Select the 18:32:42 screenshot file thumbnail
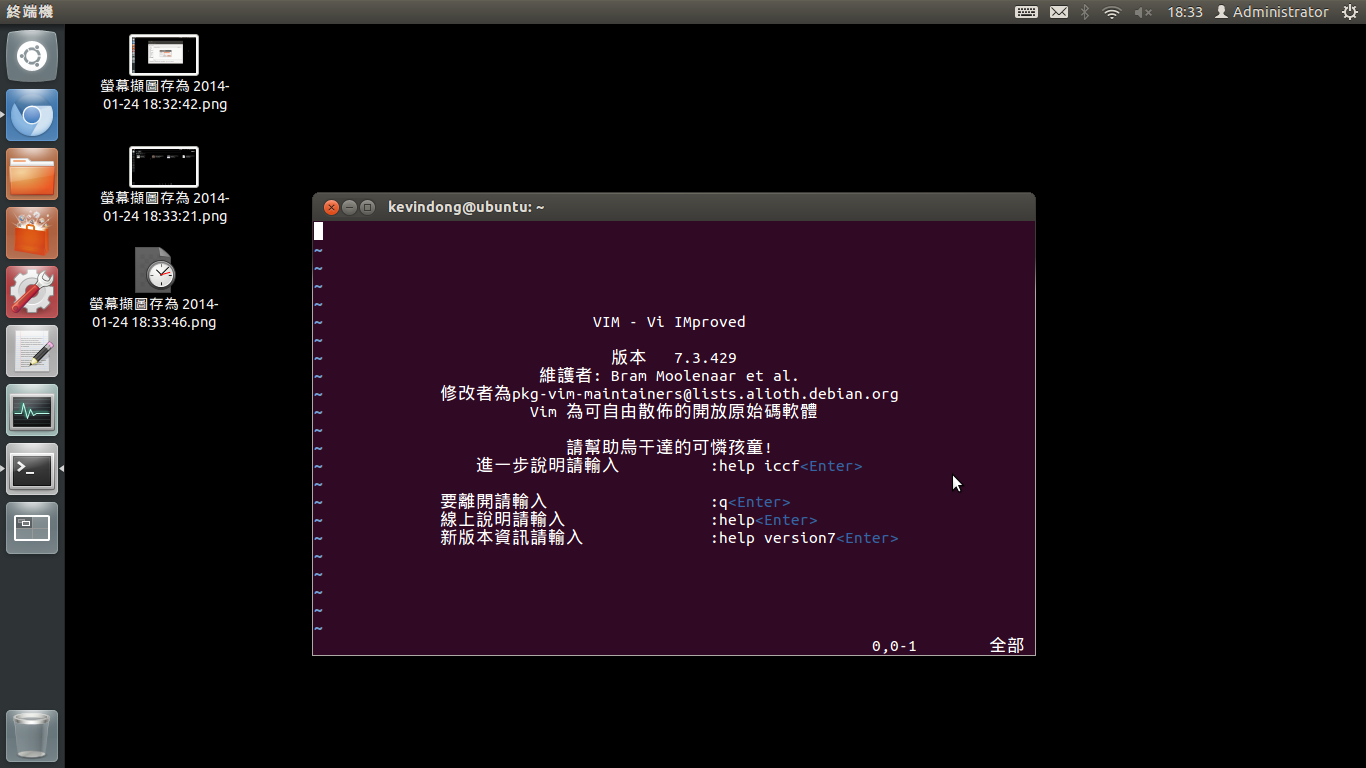 tap(164, 55)
